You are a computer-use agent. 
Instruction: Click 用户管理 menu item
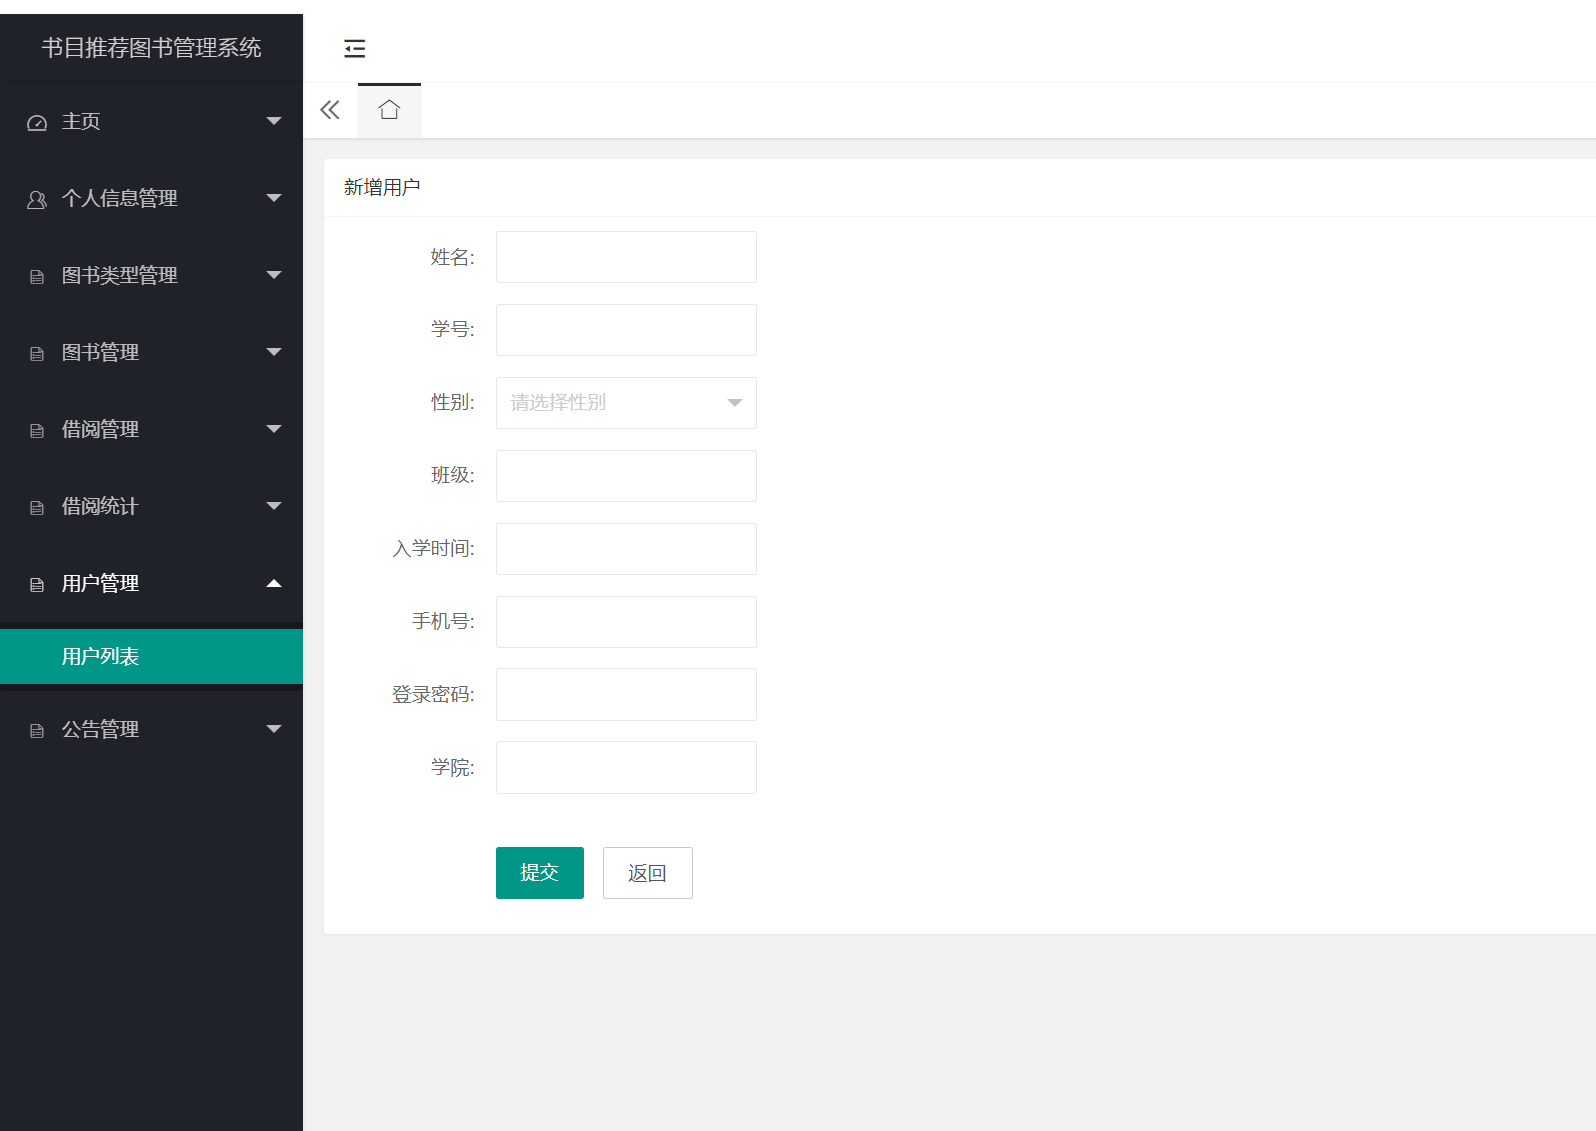[x=151, y=583]
